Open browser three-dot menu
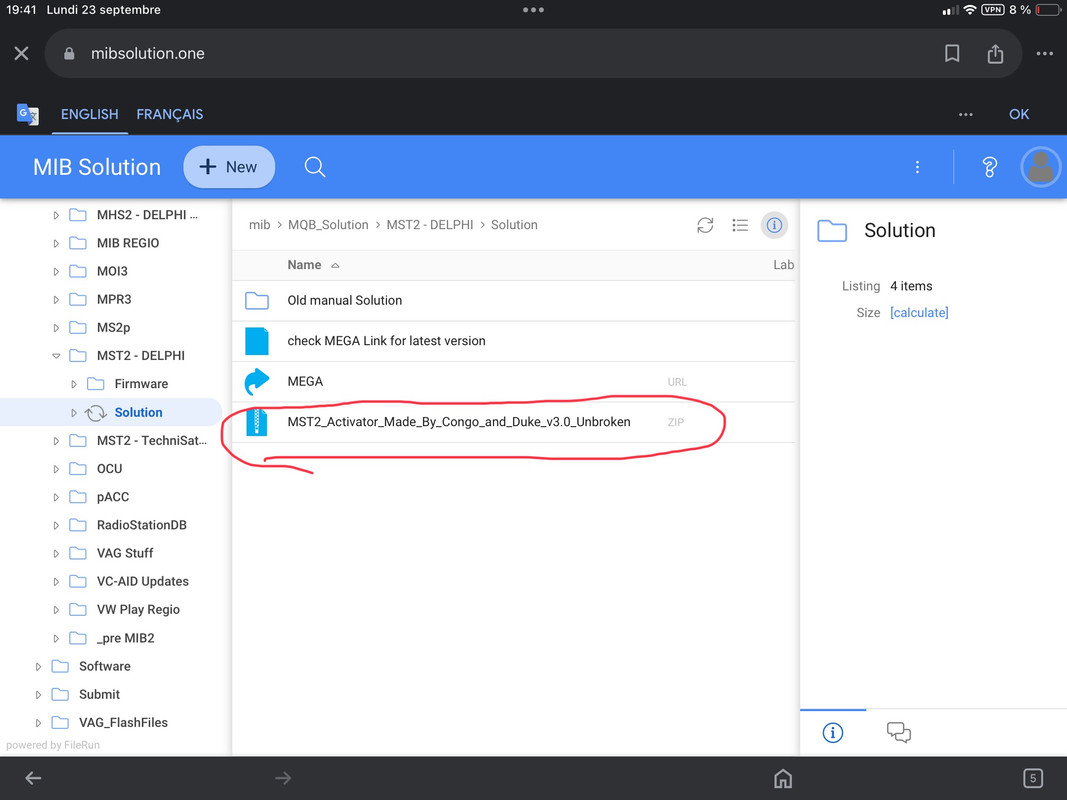 coord(1045,53)
